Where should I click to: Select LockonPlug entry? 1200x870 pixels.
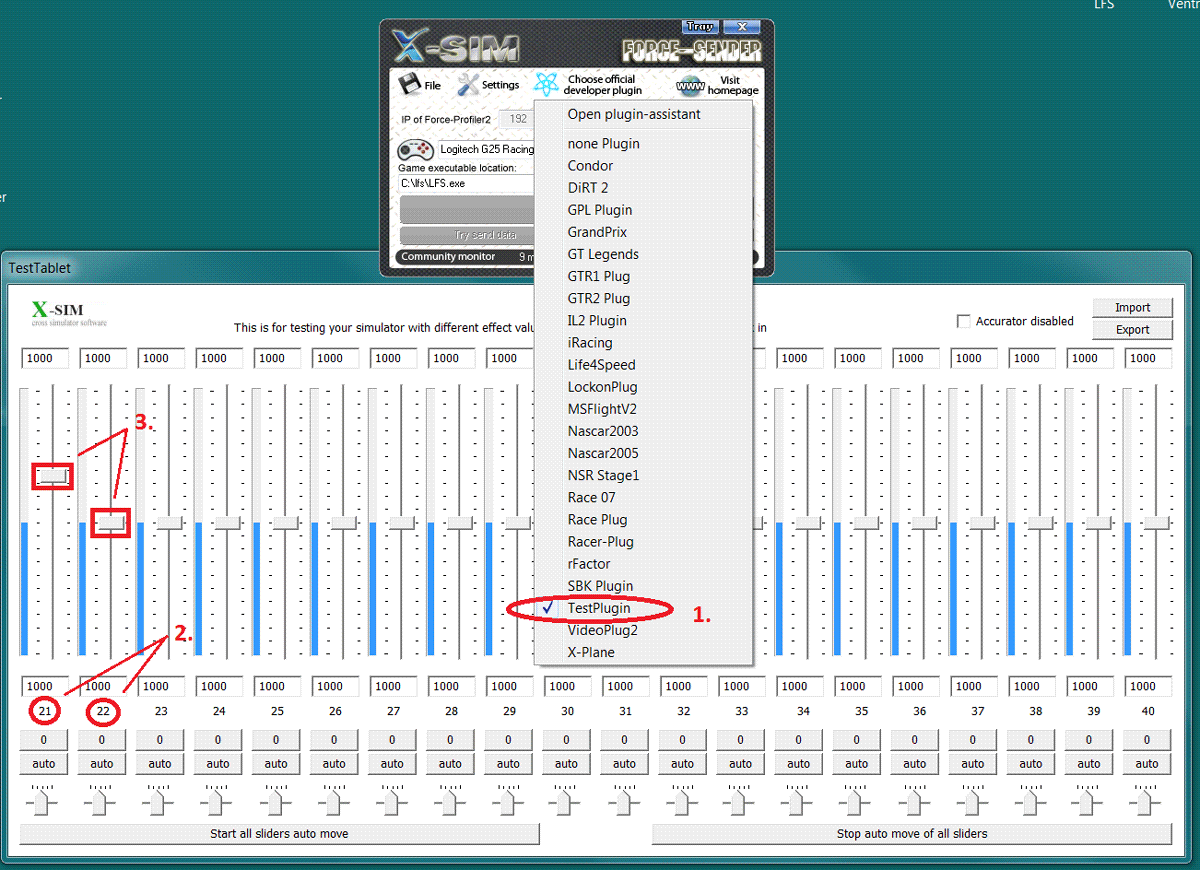pyautogui.click(x=602, y=387)
